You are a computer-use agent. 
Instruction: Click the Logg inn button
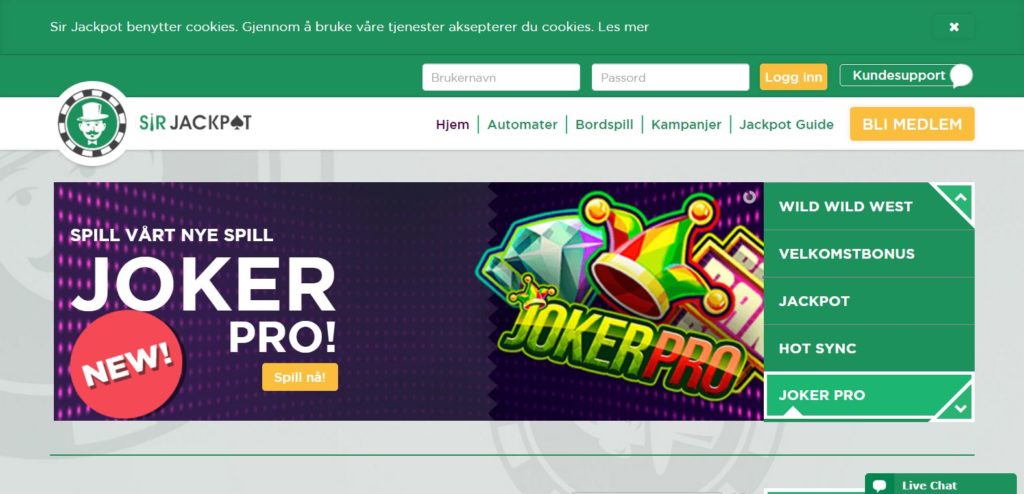(793, 77)
